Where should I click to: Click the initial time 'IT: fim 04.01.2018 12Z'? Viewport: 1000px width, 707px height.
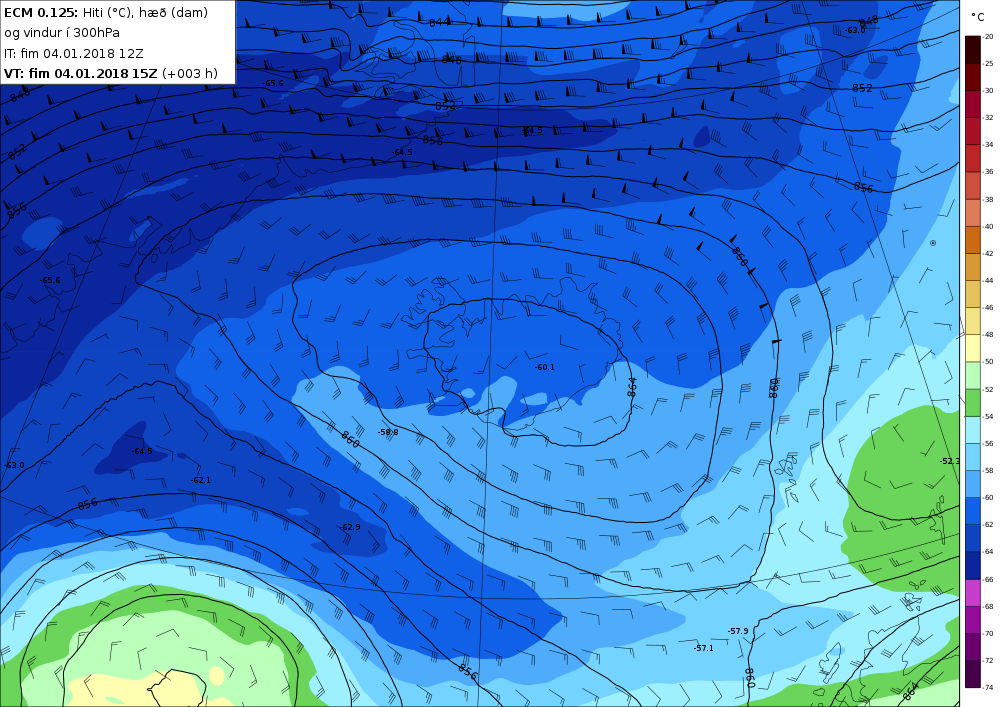pyautogui.click(x=74, y=53)
